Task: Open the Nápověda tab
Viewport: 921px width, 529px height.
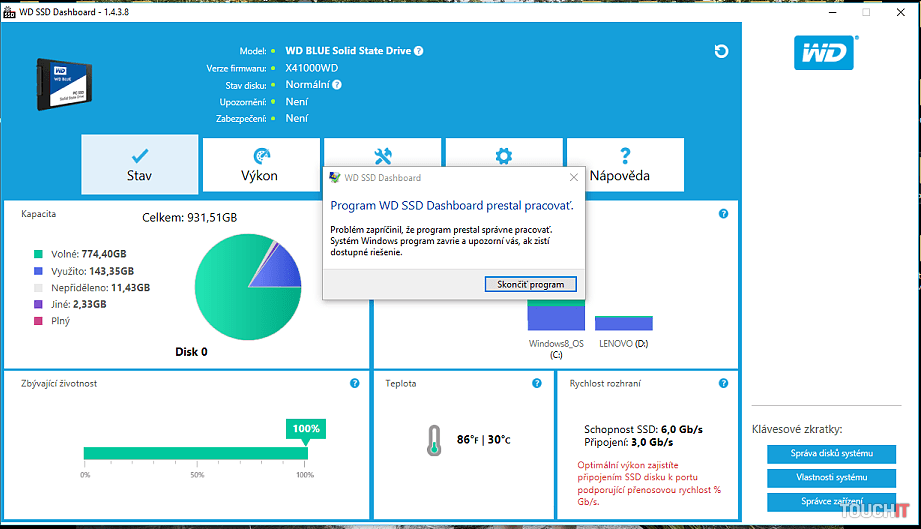Action: [625, 165]
